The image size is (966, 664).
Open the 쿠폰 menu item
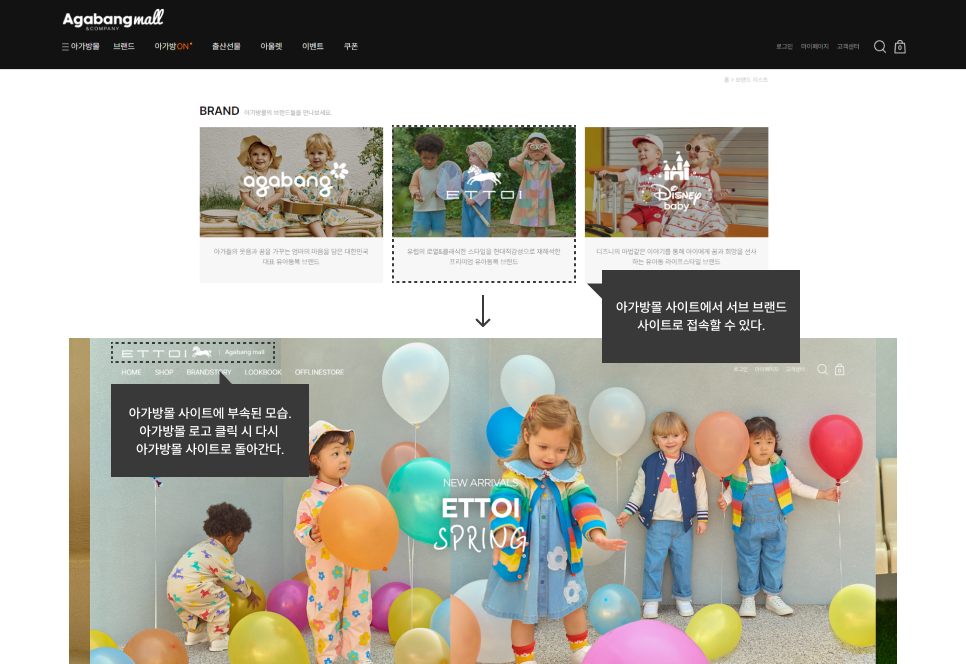click(351, 47)
